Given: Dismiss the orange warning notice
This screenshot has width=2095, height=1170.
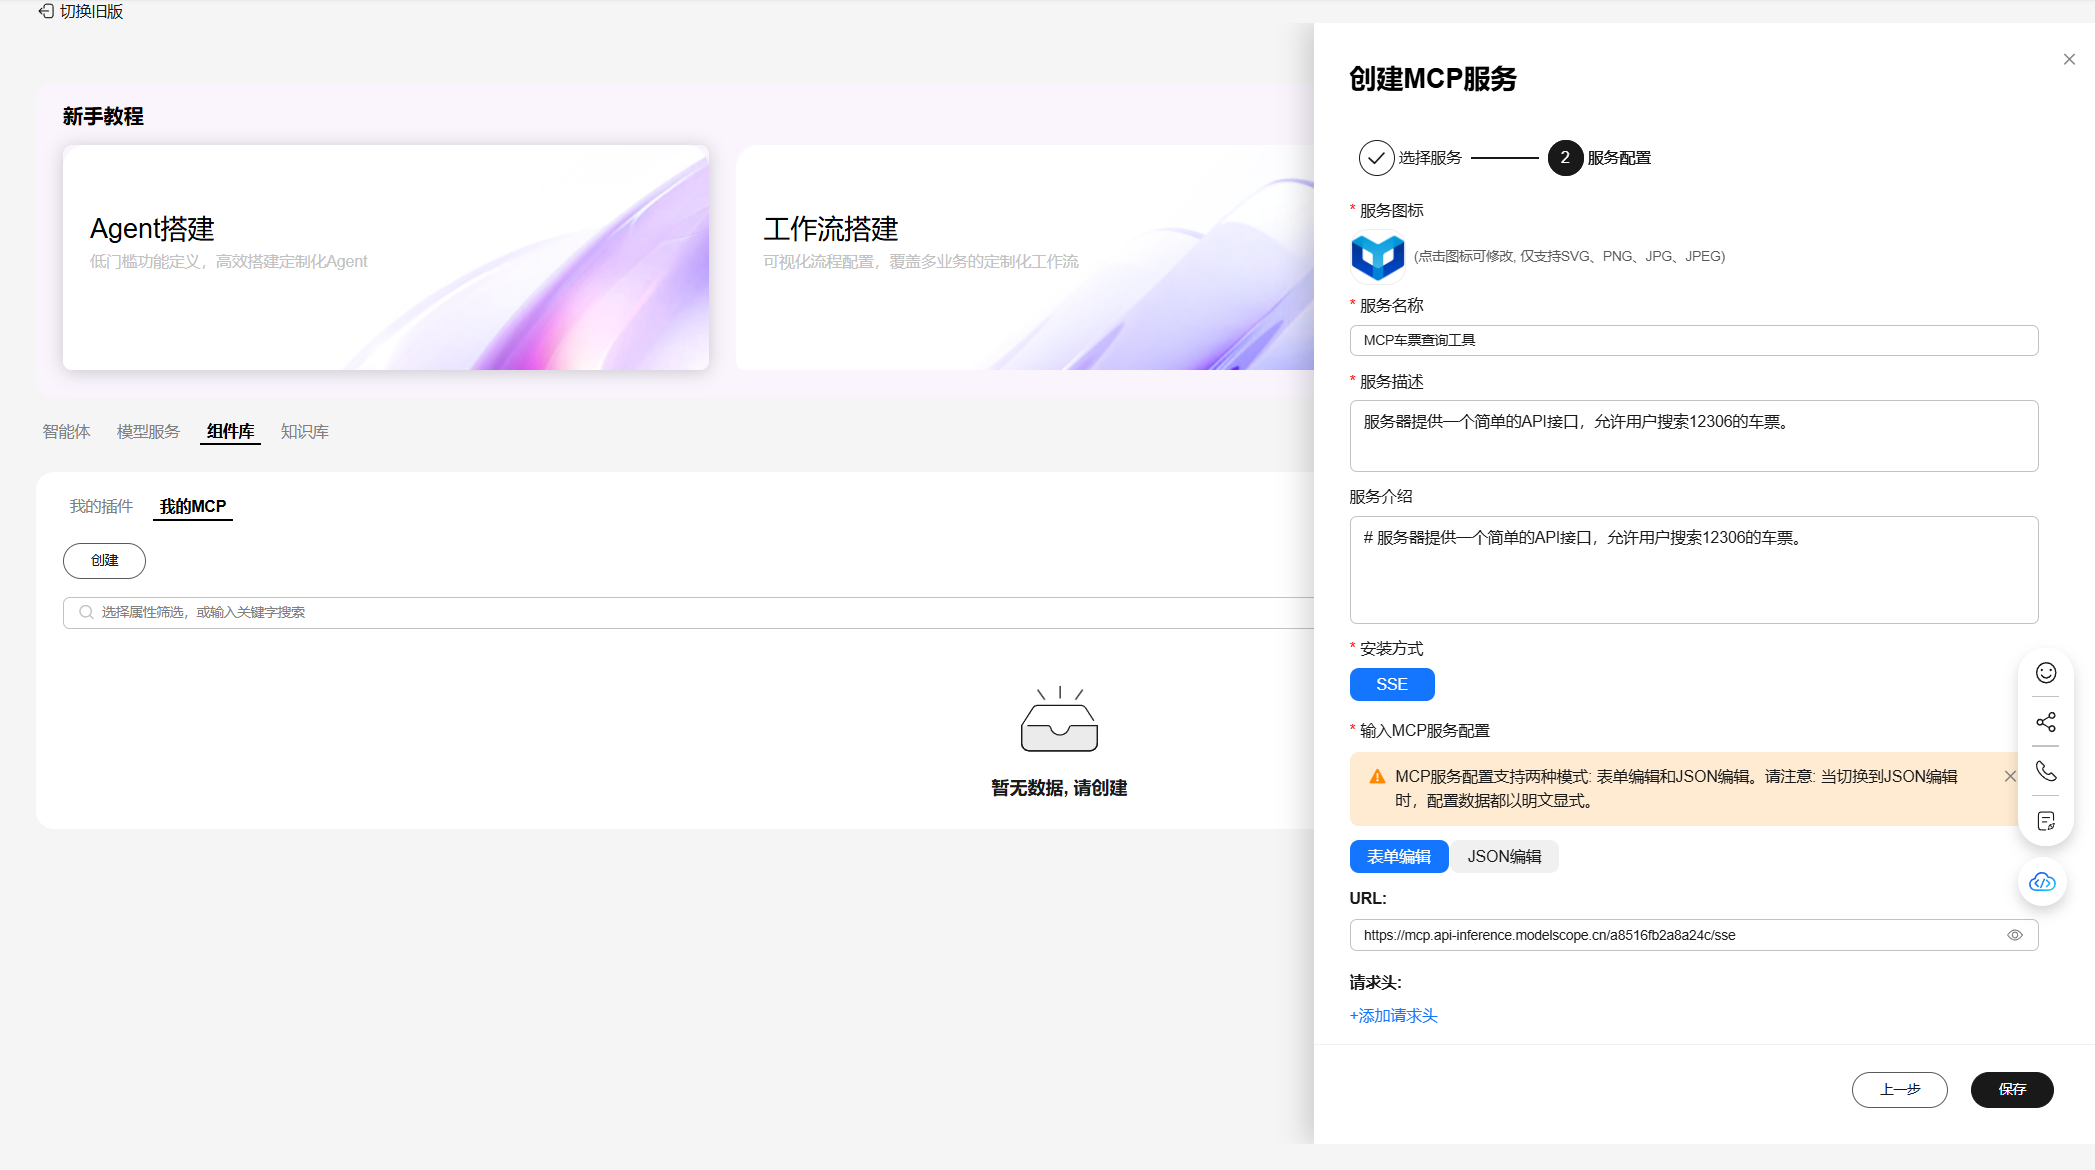Looking at the screenshot, I should pyautogui.click(x=2009, y=776).
